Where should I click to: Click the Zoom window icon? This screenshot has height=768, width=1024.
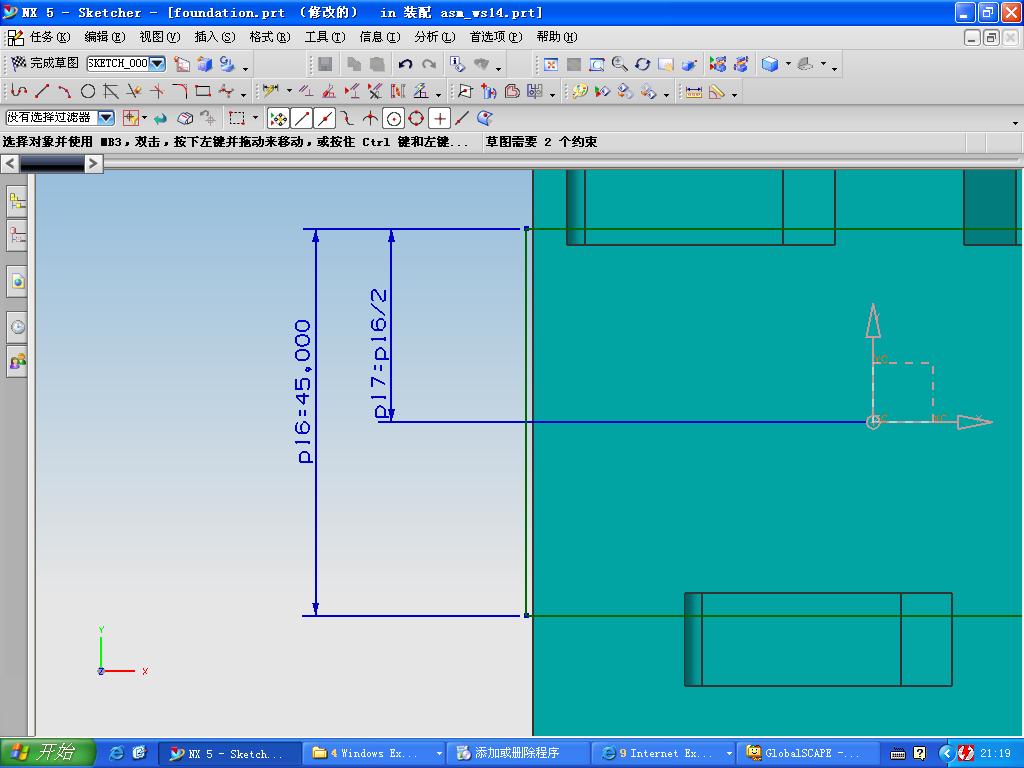pos(596,64)
